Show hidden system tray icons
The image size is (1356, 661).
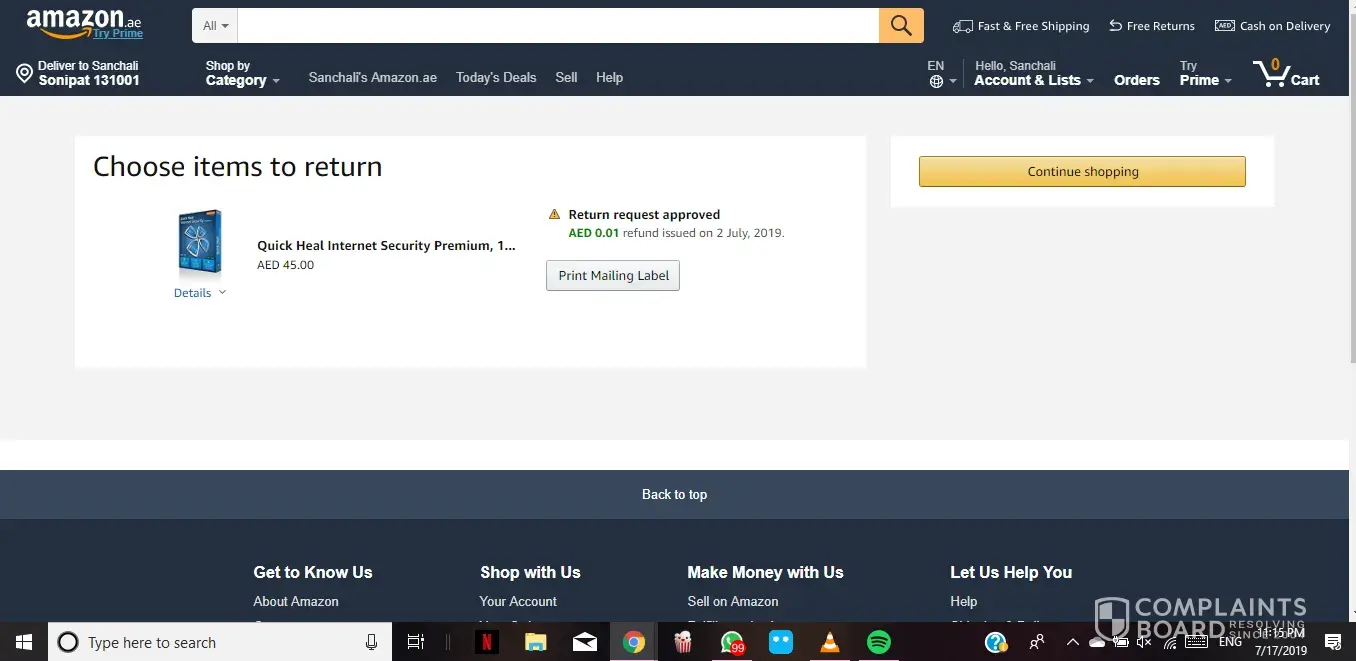pyautogui.click(x=1072, y=642)
